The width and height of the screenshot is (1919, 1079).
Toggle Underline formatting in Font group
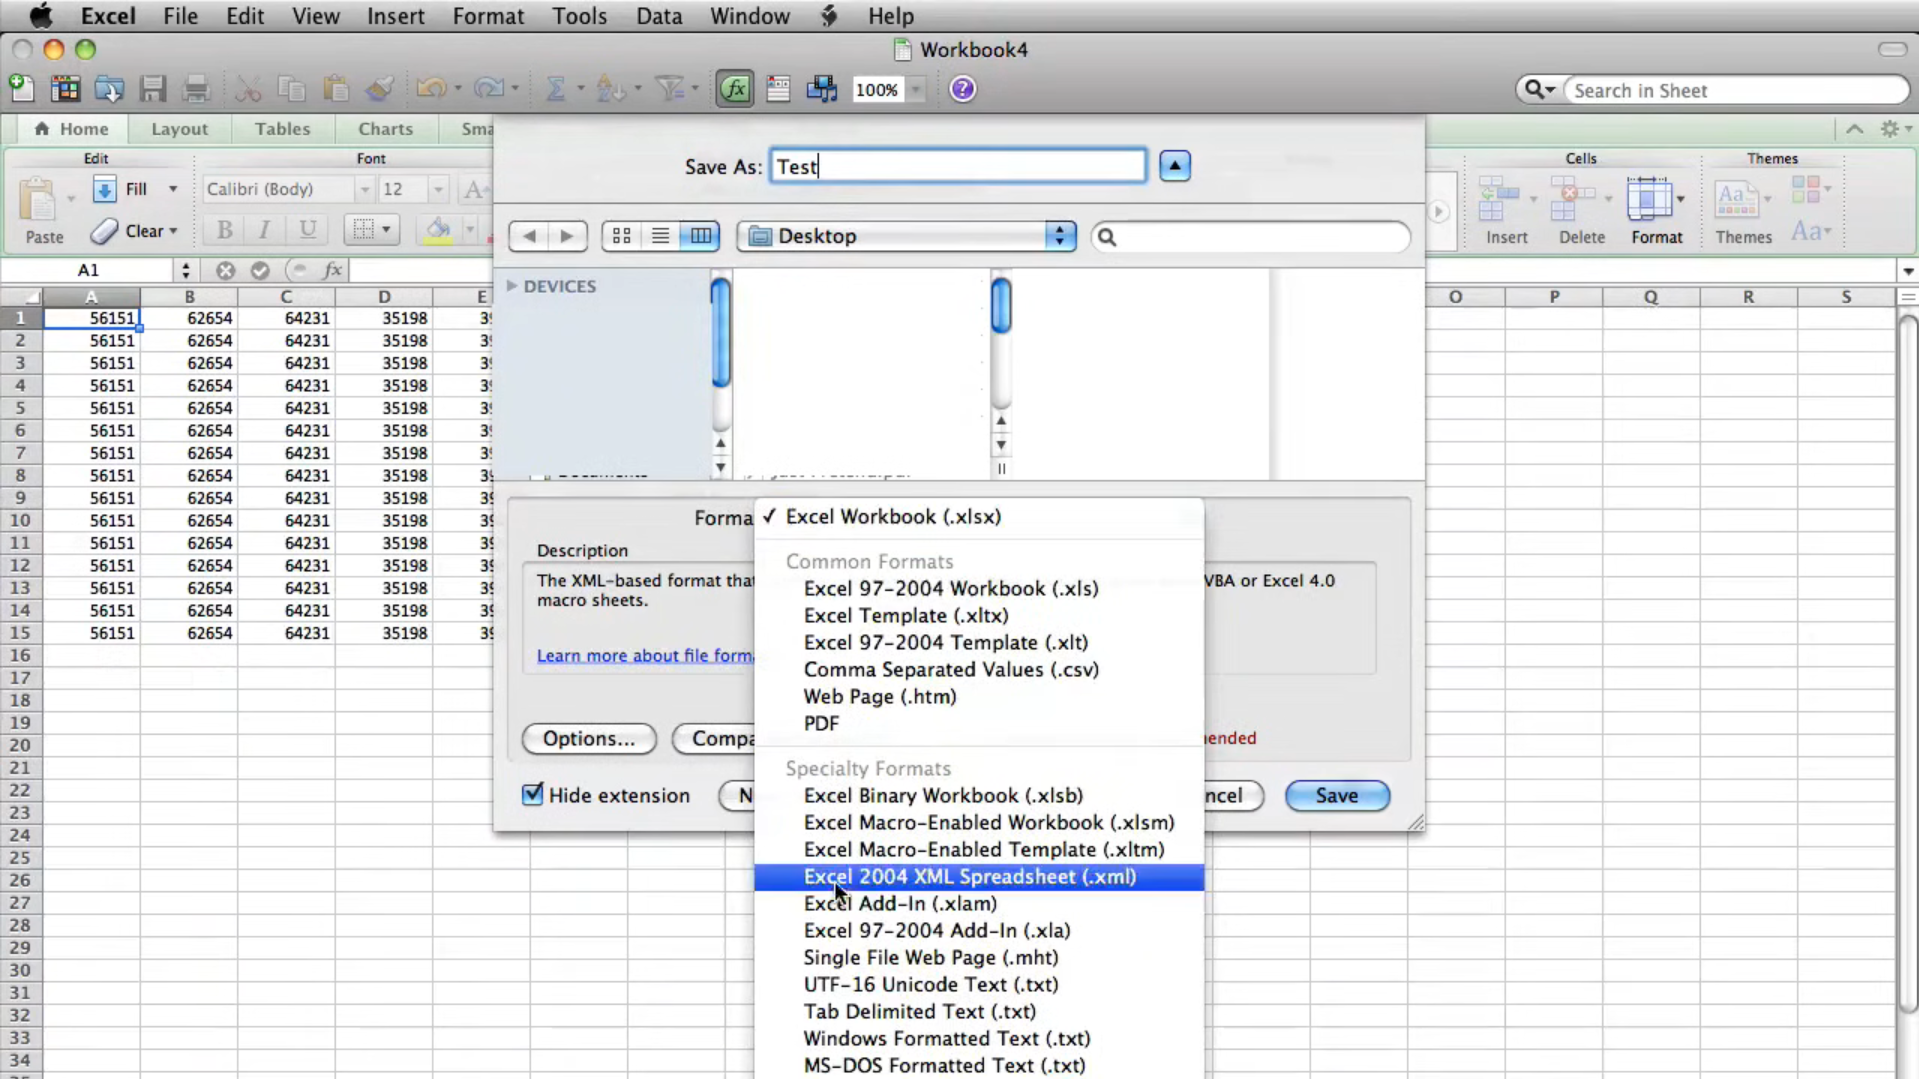point(307,230)
